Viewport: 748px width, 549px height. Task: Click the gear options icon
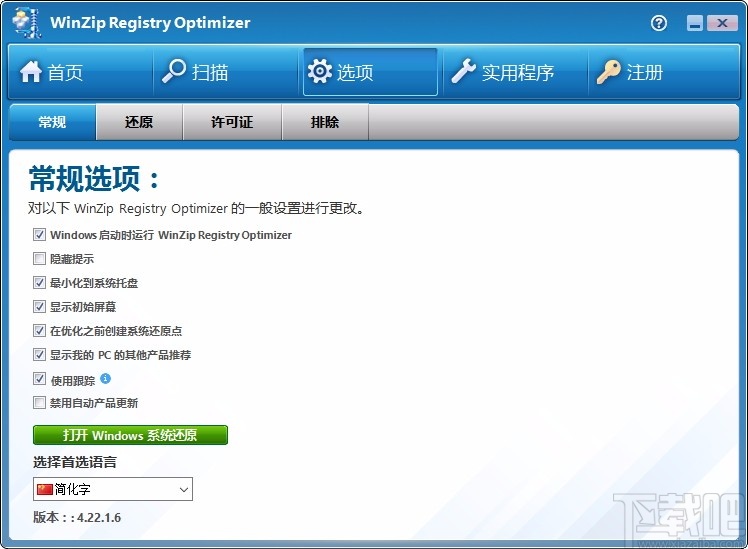point(320,72)
